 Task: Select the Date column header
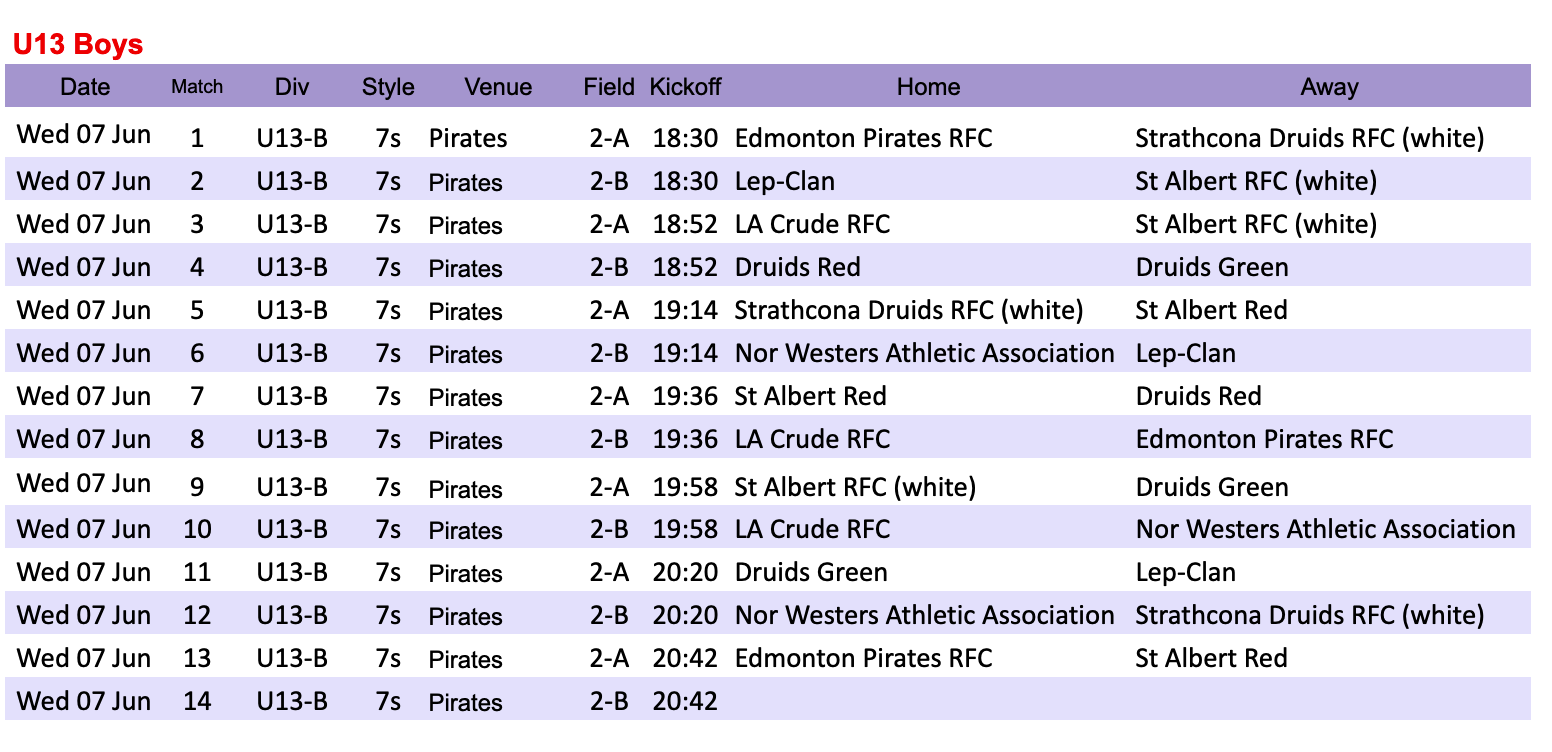[85, 87]
